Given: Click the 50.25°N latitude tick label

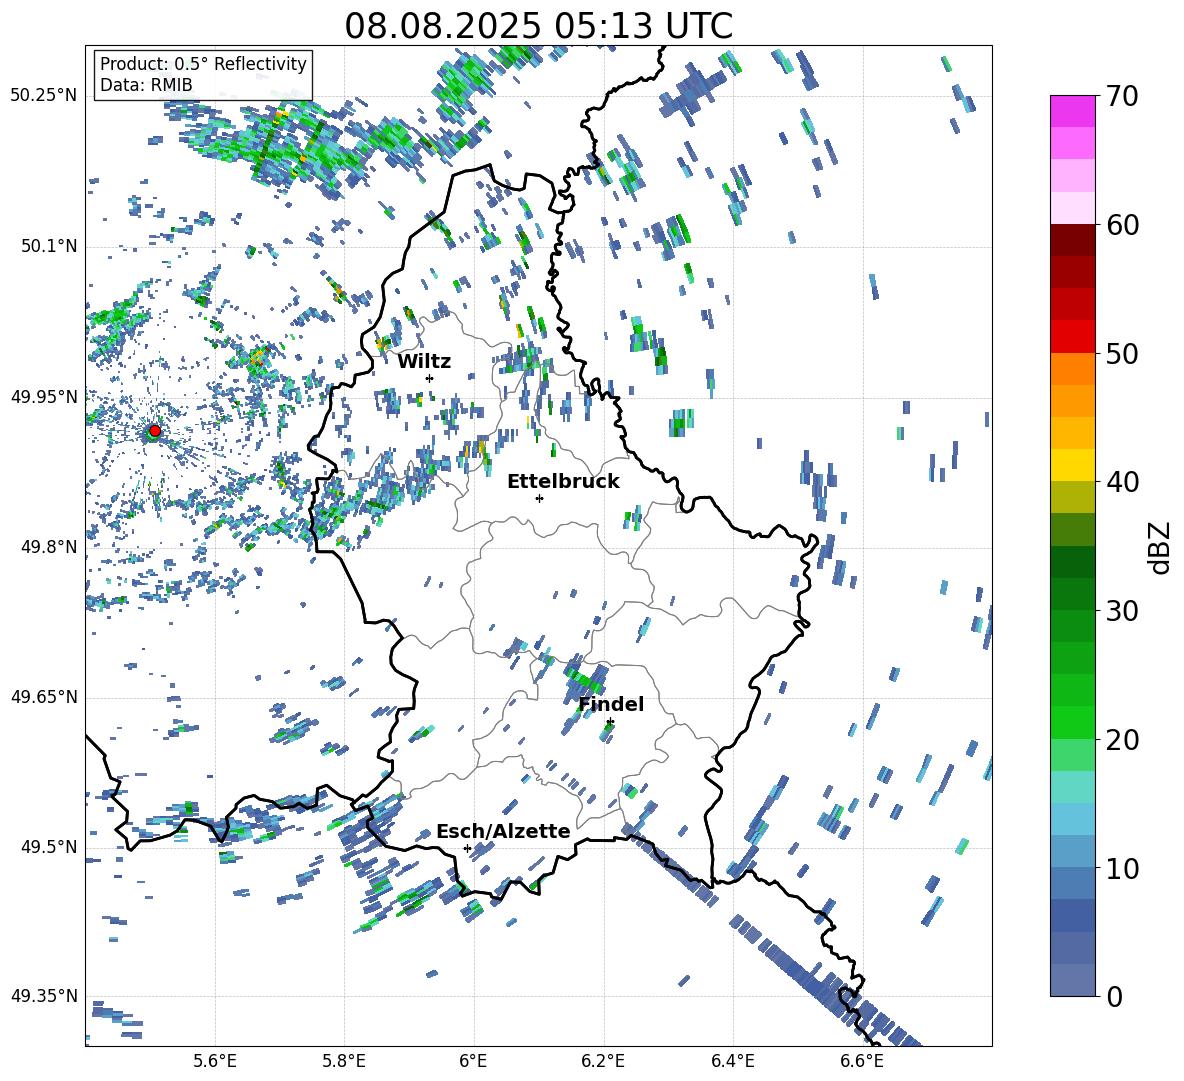Looking at the screenshot, I should click(44, 96).
